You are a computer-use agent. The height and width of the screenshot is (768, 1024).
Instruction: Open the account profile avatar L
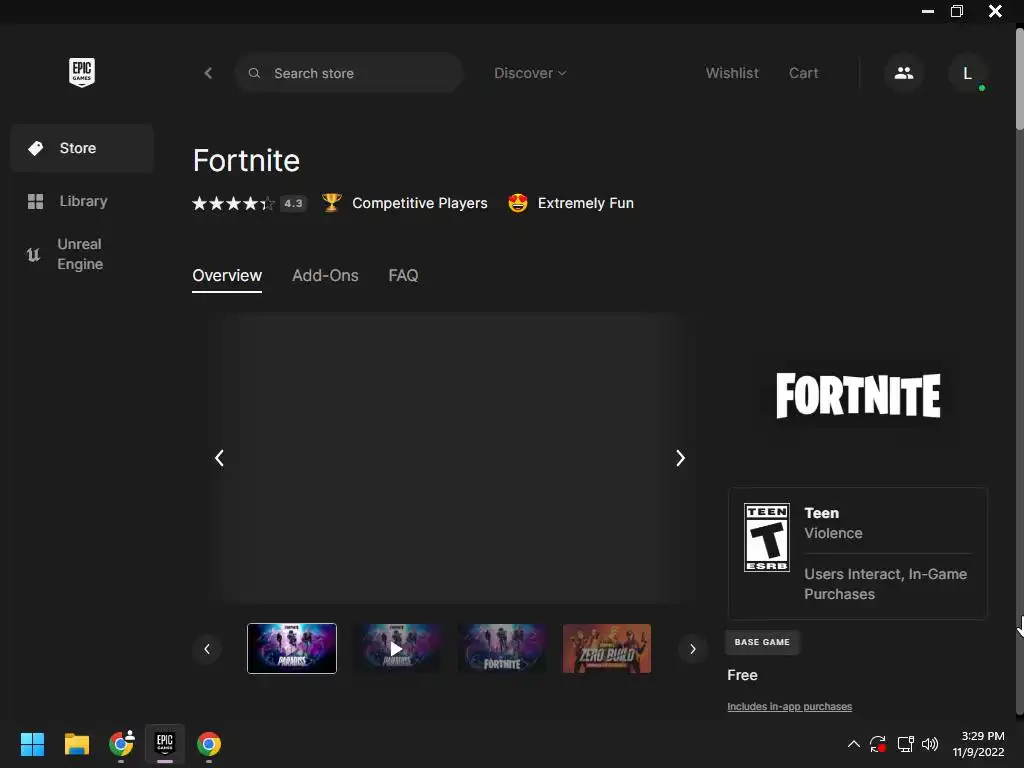point(967,72)
